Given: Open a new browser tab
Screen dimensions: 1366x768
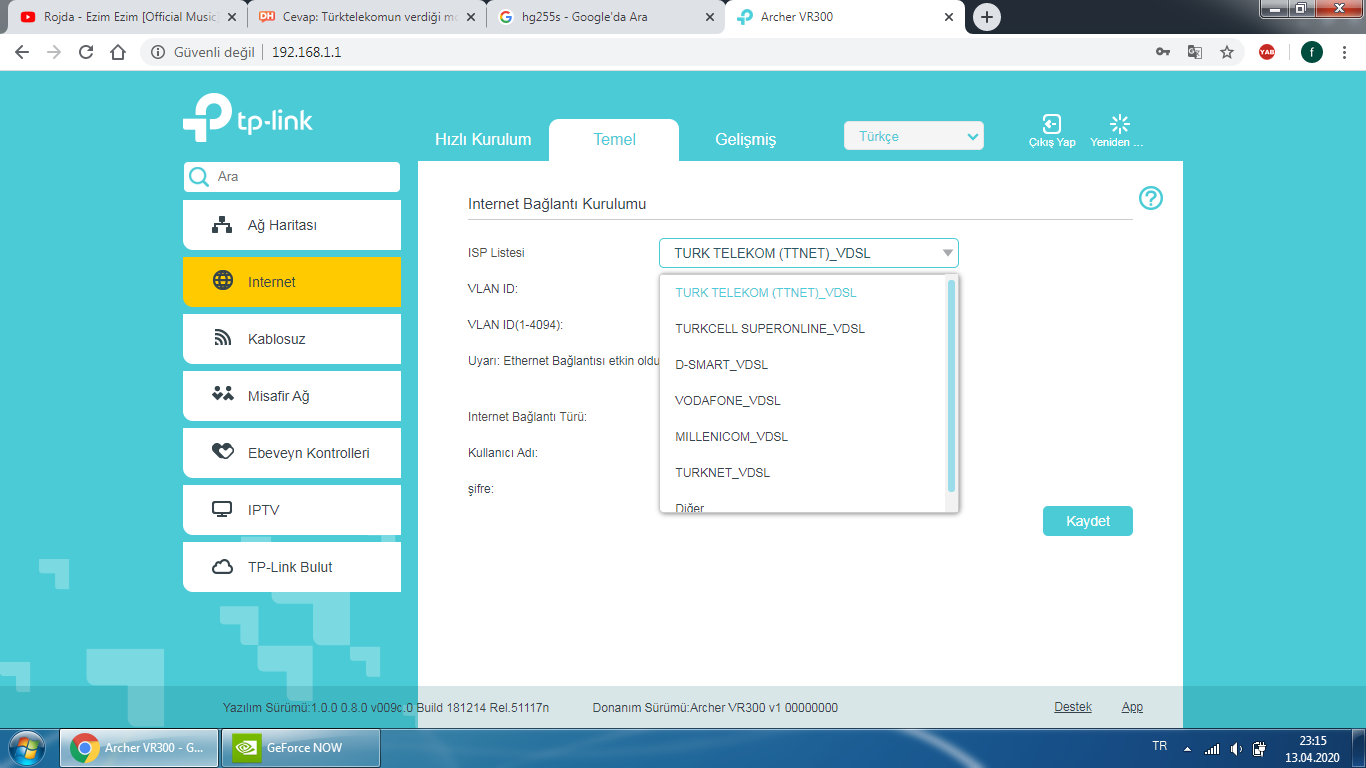Looking at the screenshot, I should point(987,17).
